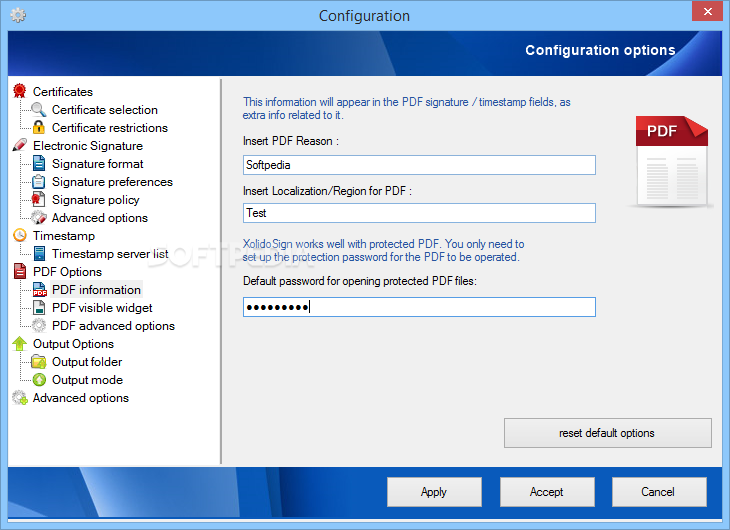Click the Certificate restrictions padlock icon
The height and width of the screenshot is (530, 730).
(x=39, y=127)
